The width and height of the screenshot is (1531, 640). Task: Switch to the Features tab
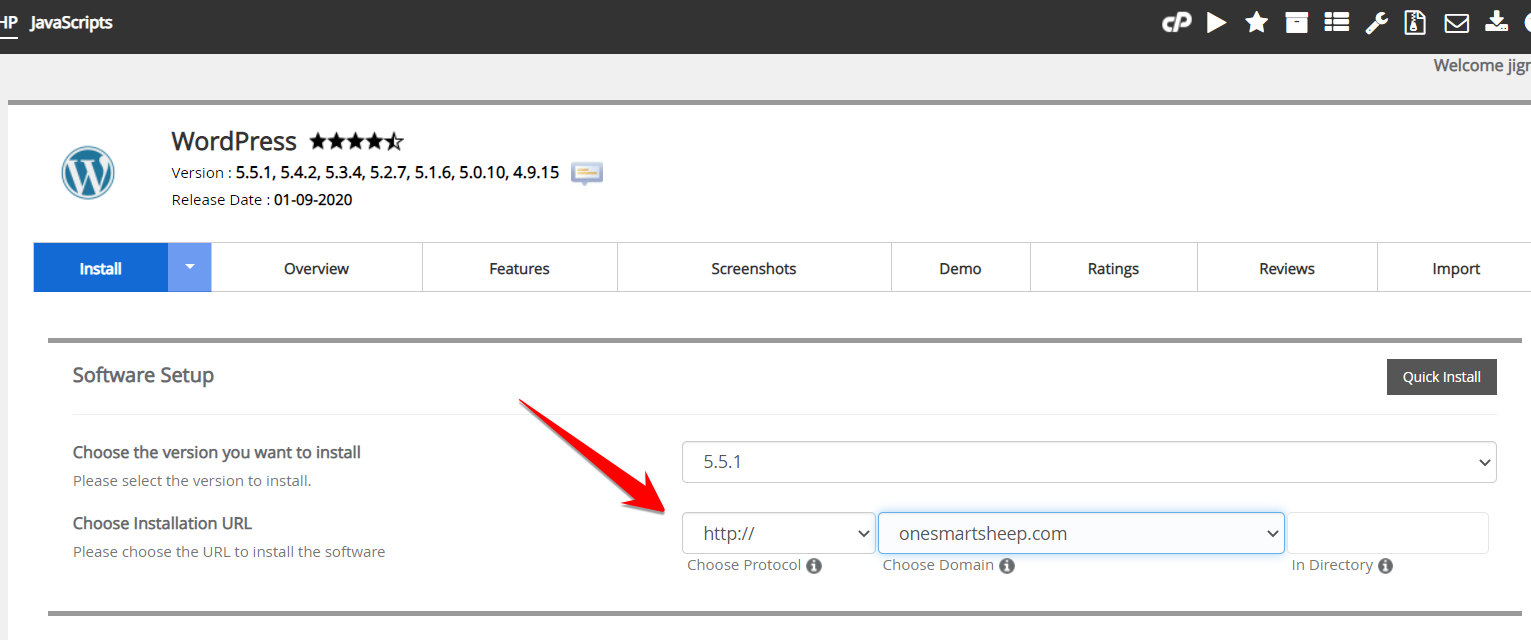tap(519, 268)
